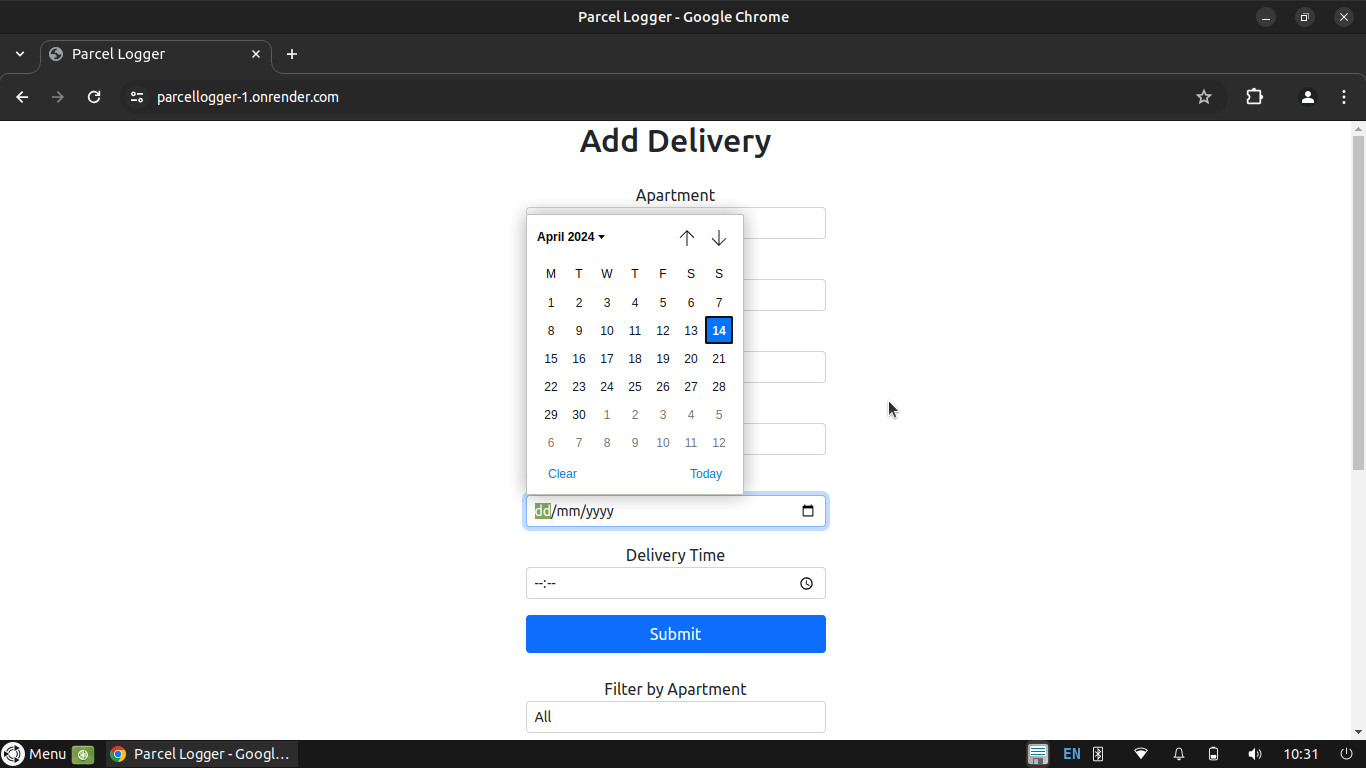Viewport: 1366px width, 768px height.
Task: Click the calendar icon in date field
Action: 808,511
